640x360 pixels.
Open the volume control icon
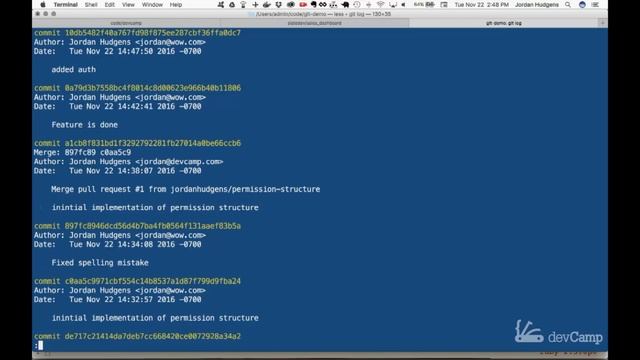403,4
